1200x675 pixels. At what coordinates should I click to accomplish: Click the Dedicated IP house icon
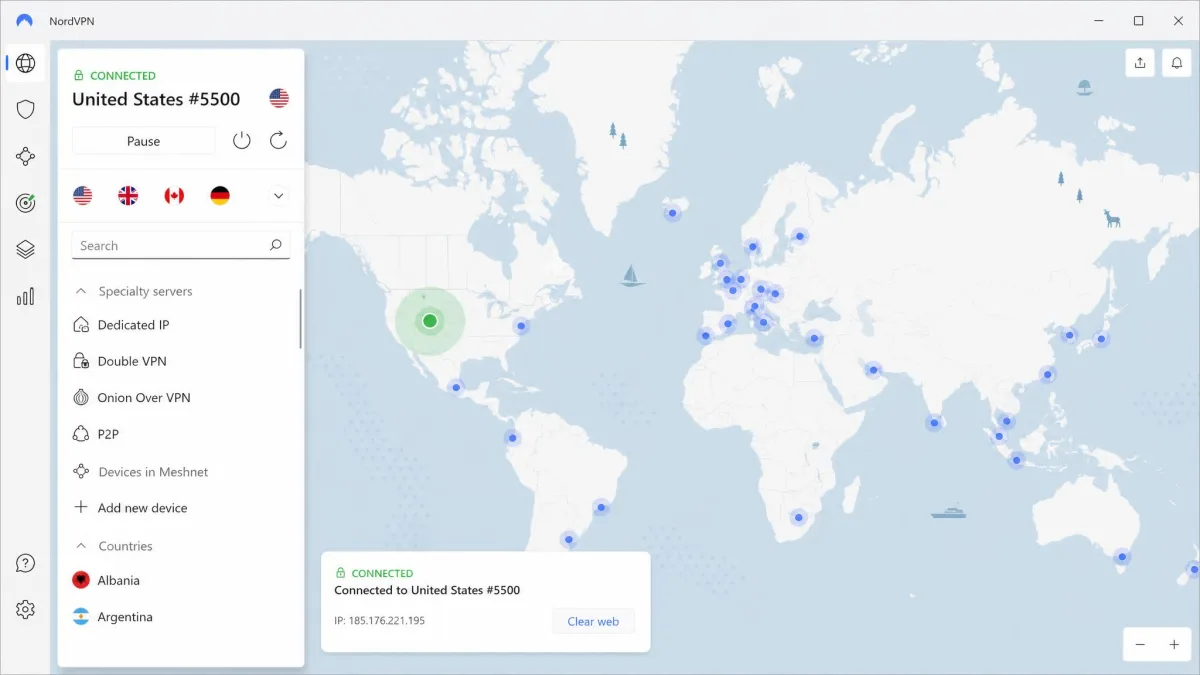point(82,325)
